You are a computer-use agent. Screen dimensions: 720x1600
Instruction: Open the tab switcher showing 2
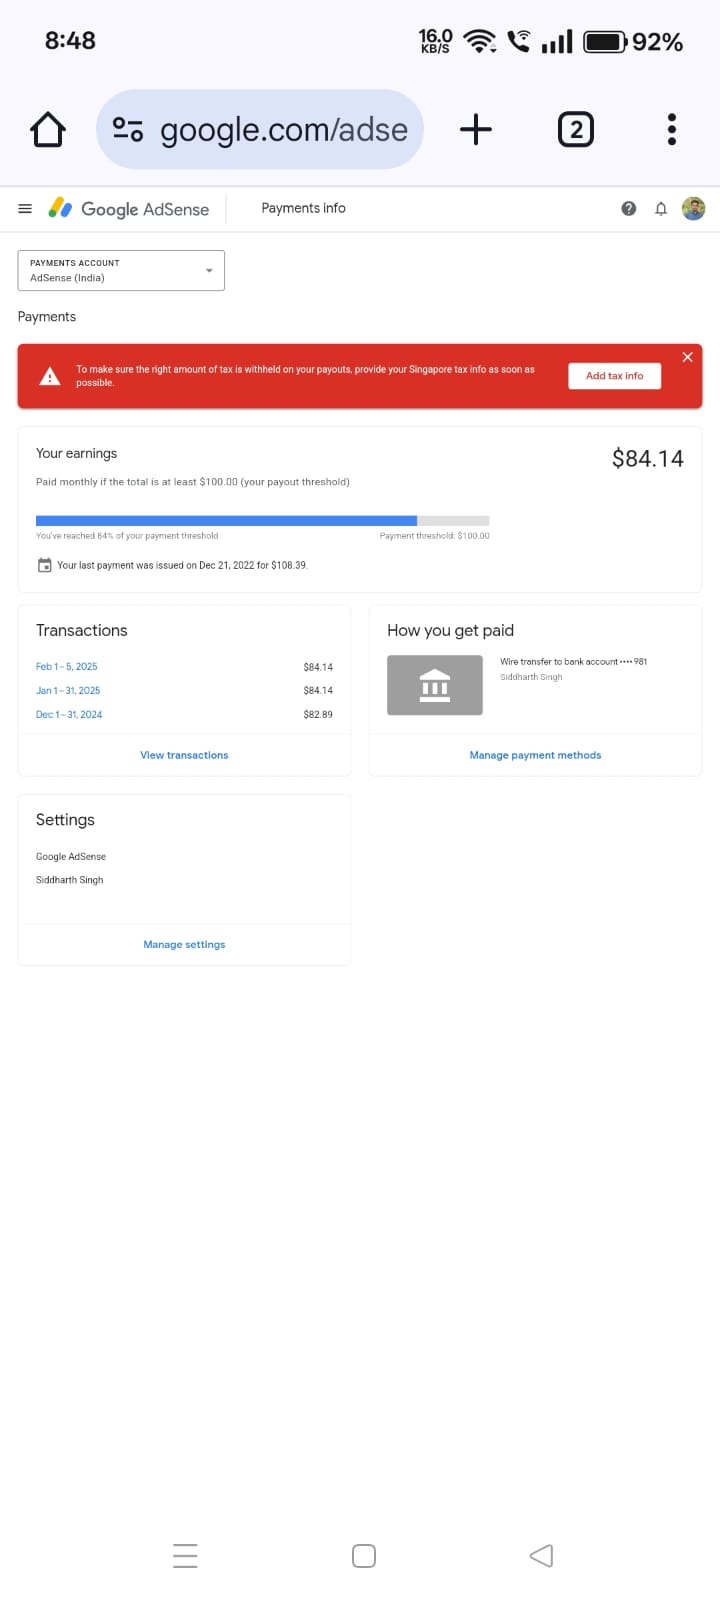tap(575, 130)
